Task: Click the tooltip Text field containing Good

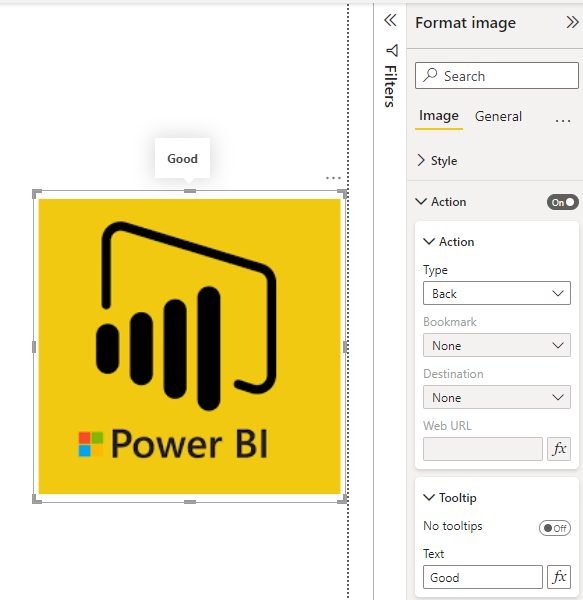Action: [x=483, y=577]
